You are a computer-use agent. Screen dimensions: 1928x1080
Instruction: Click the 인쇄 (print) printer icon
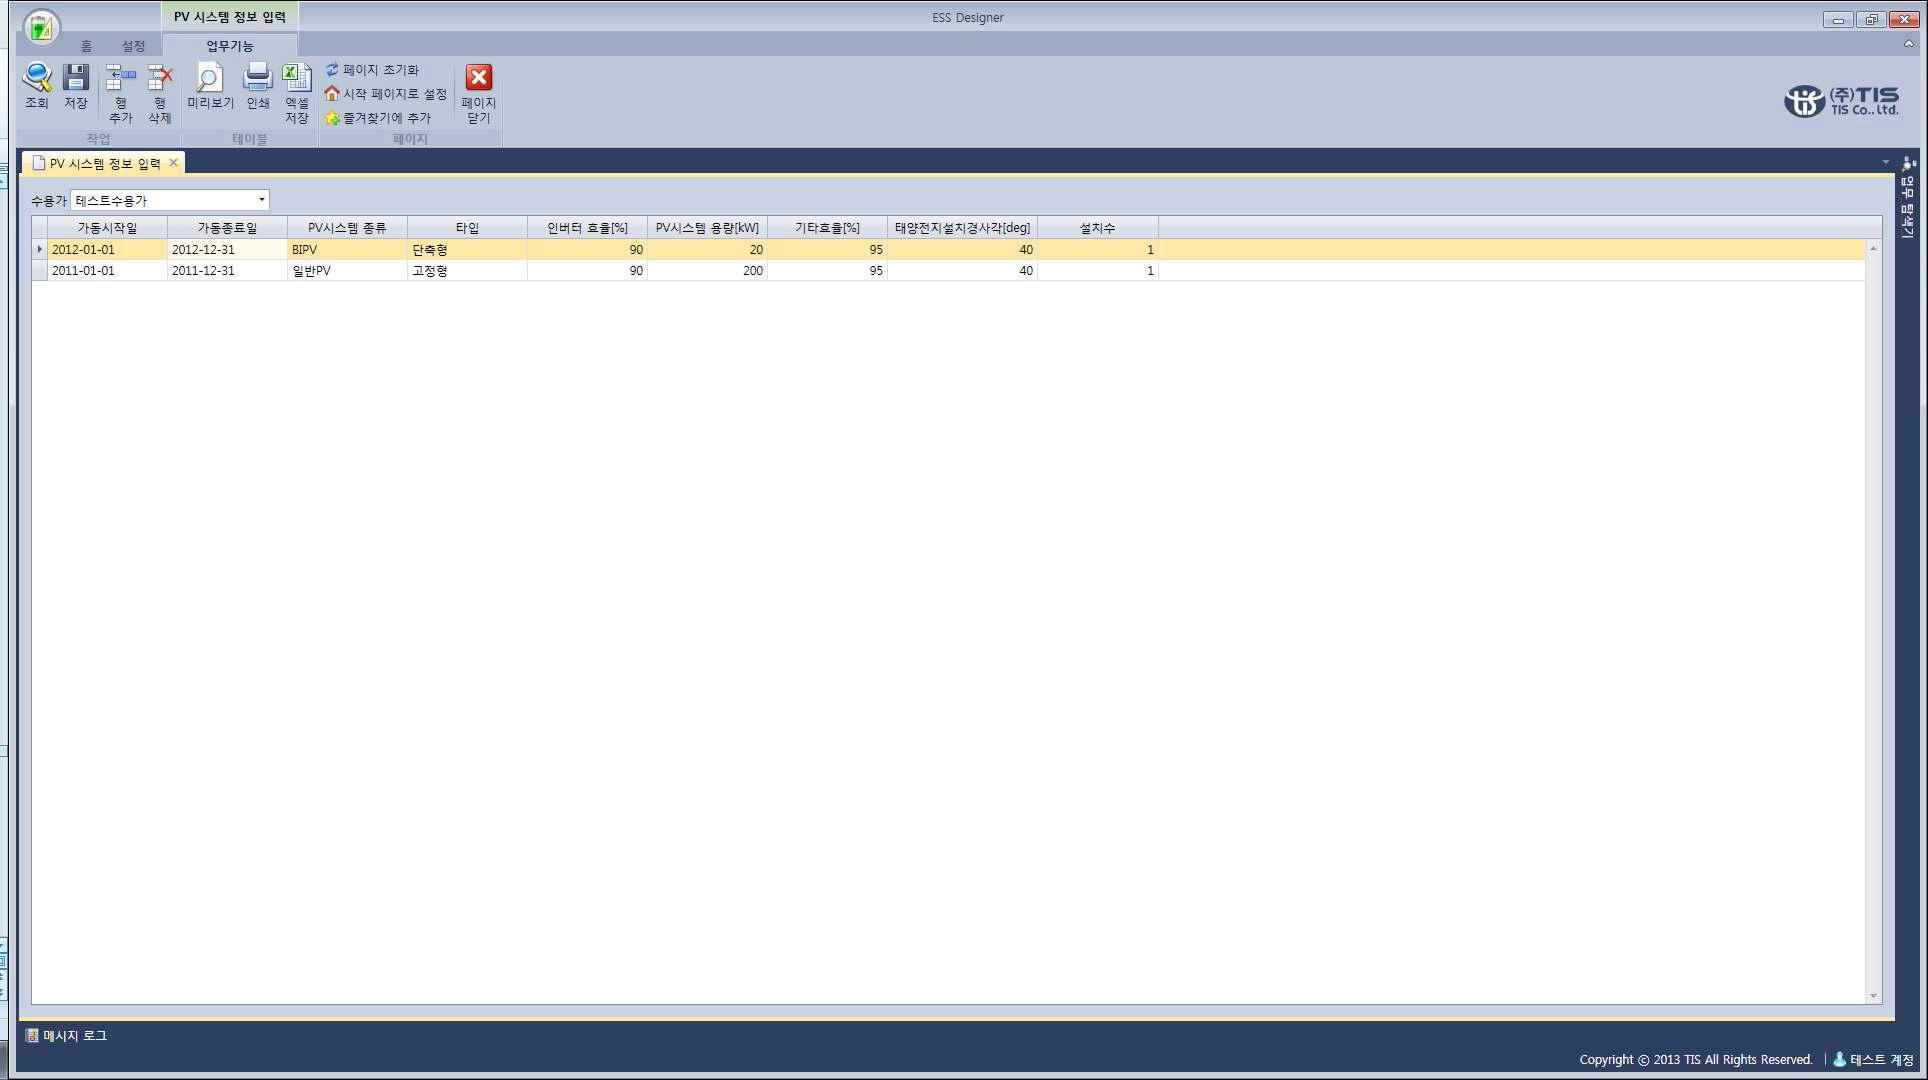point(258,78)
